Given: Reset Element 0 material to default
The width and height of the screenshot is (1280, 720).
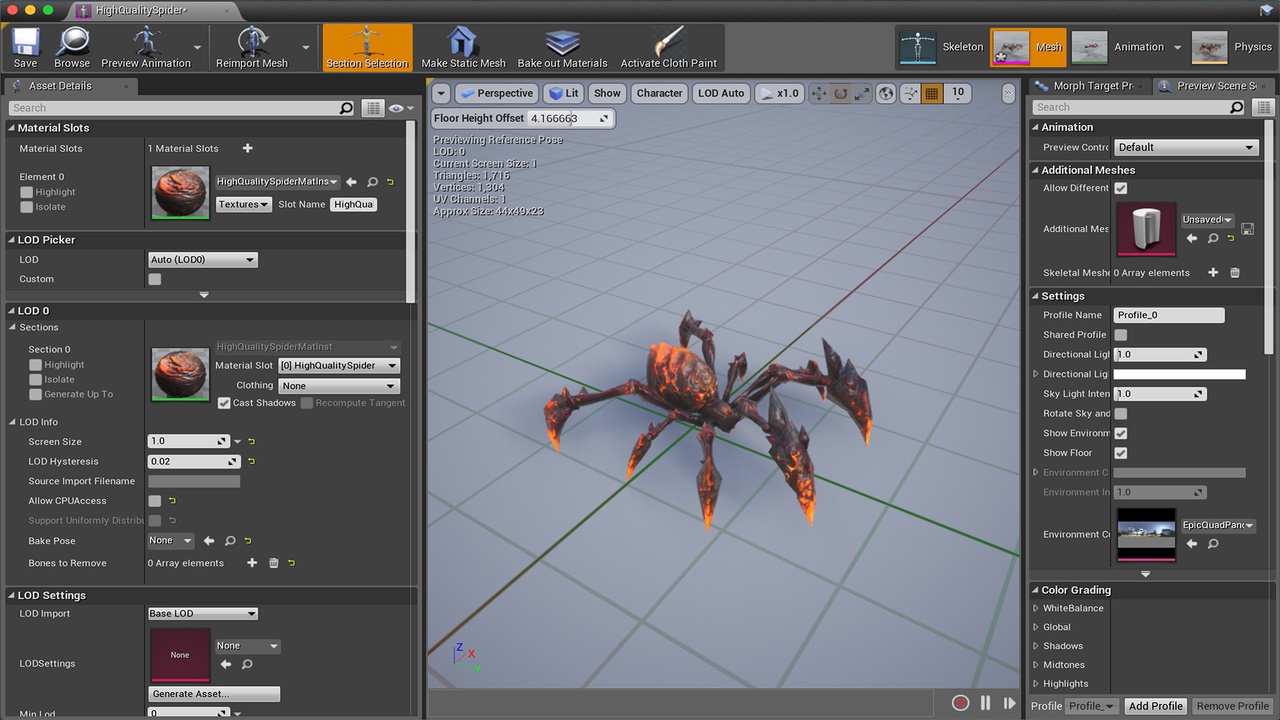Looking at the screenshot, I should pos(391,182).
